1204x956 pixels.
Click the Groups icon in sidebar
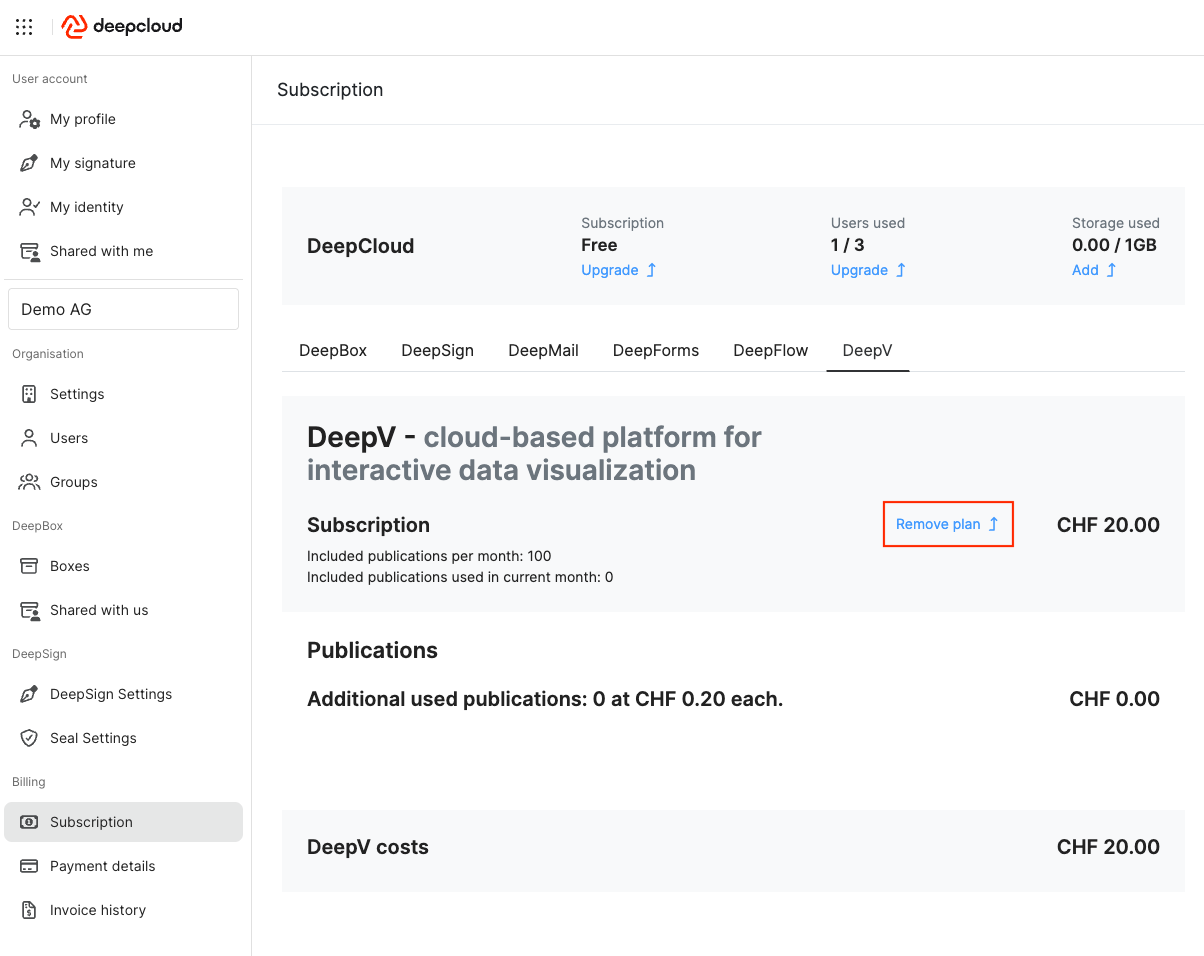[x=30, y=482]
